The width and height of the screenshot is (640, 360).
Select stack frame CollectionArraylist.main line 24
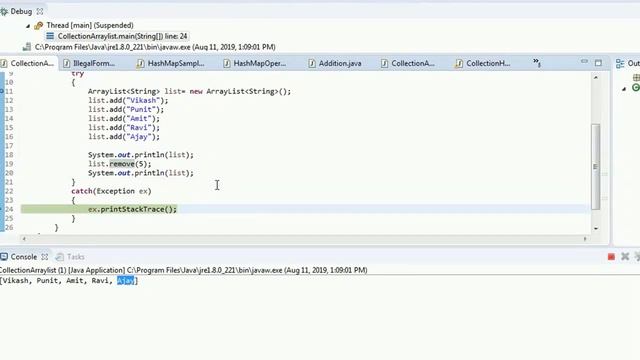pyautogui.click(x=122, y=36)
